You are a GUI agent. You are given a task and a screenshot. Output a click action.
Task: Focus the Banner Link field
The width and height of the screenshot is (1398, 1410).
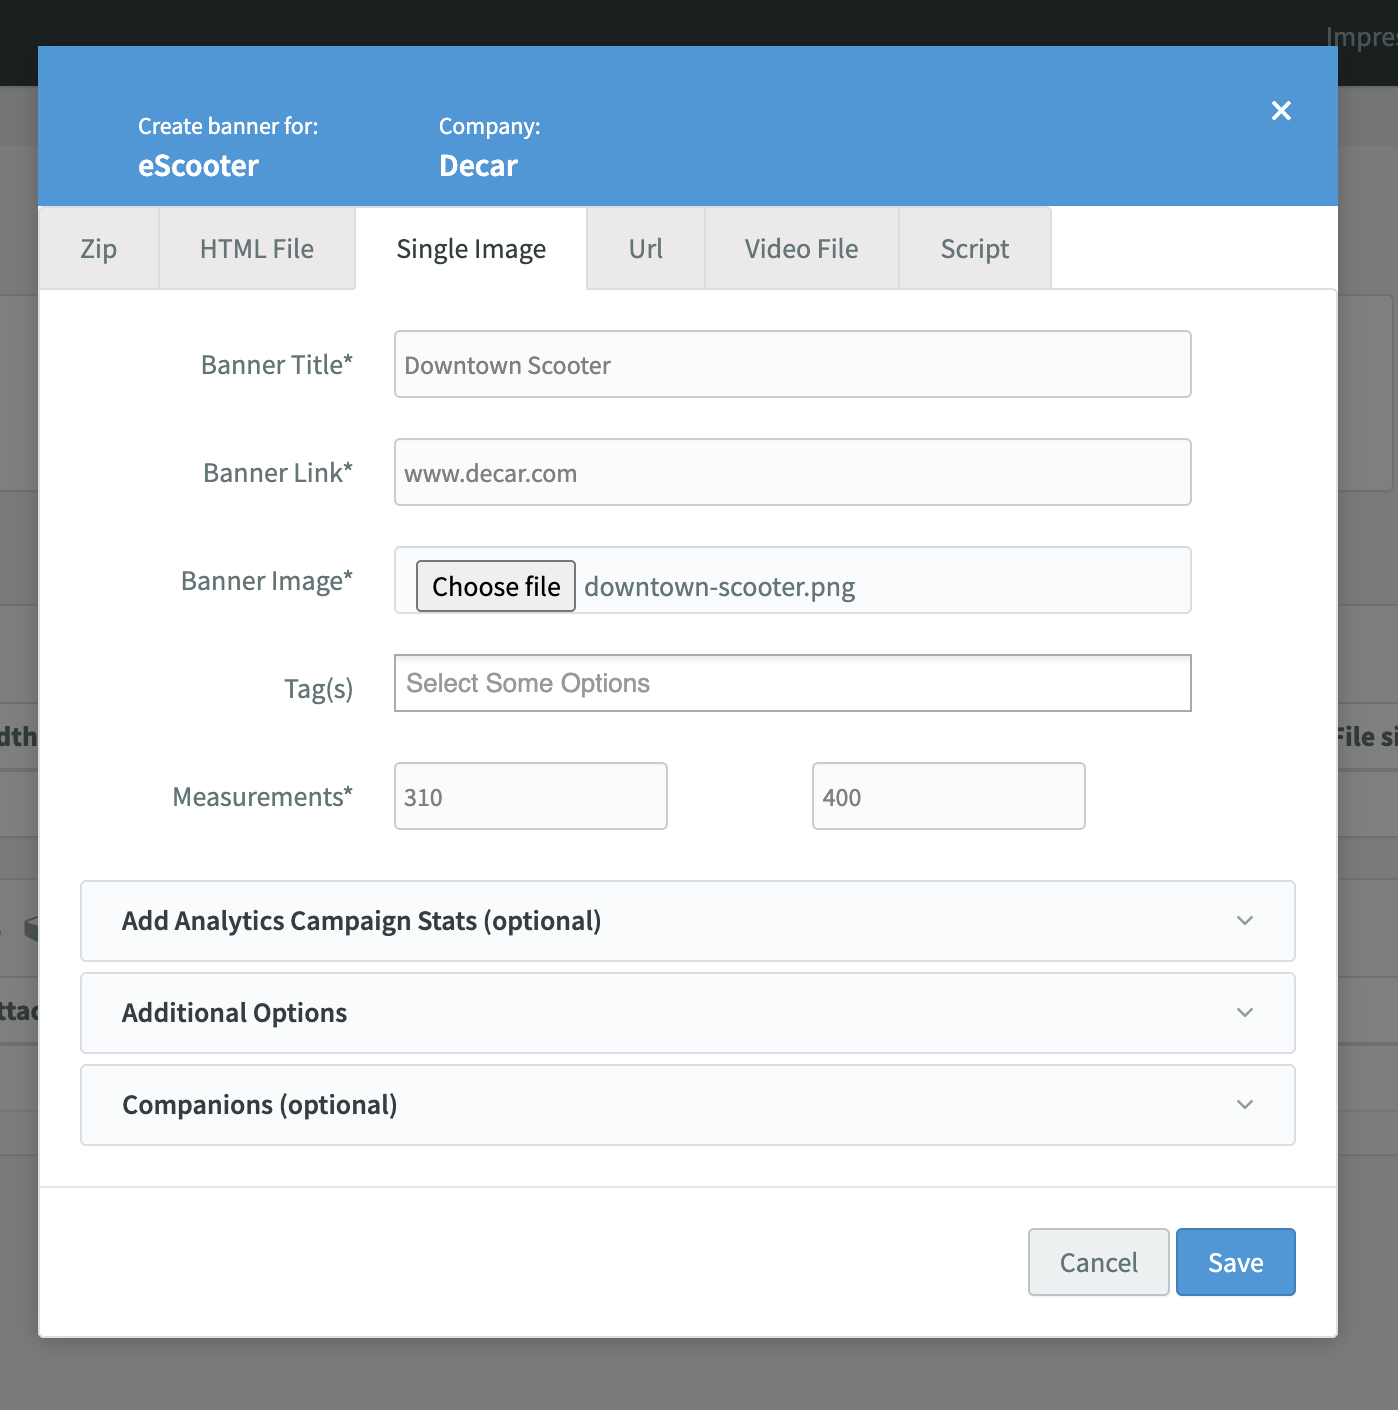pos(792,473)
